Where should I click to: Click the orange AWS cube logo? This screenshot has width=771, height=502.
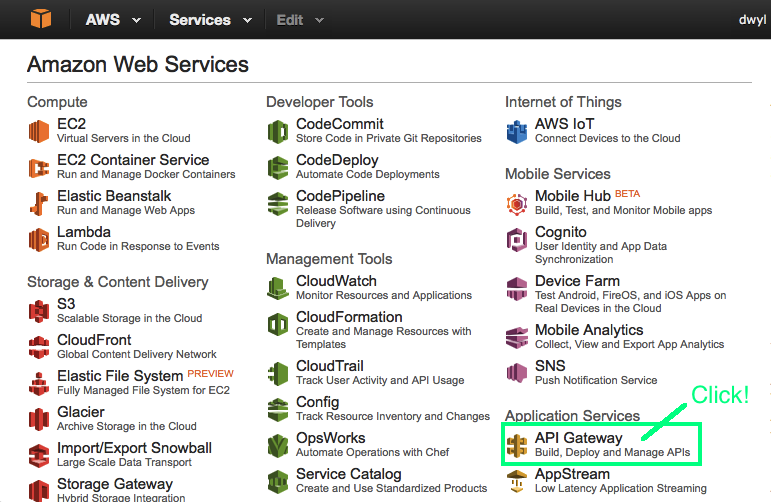point(41,19)
